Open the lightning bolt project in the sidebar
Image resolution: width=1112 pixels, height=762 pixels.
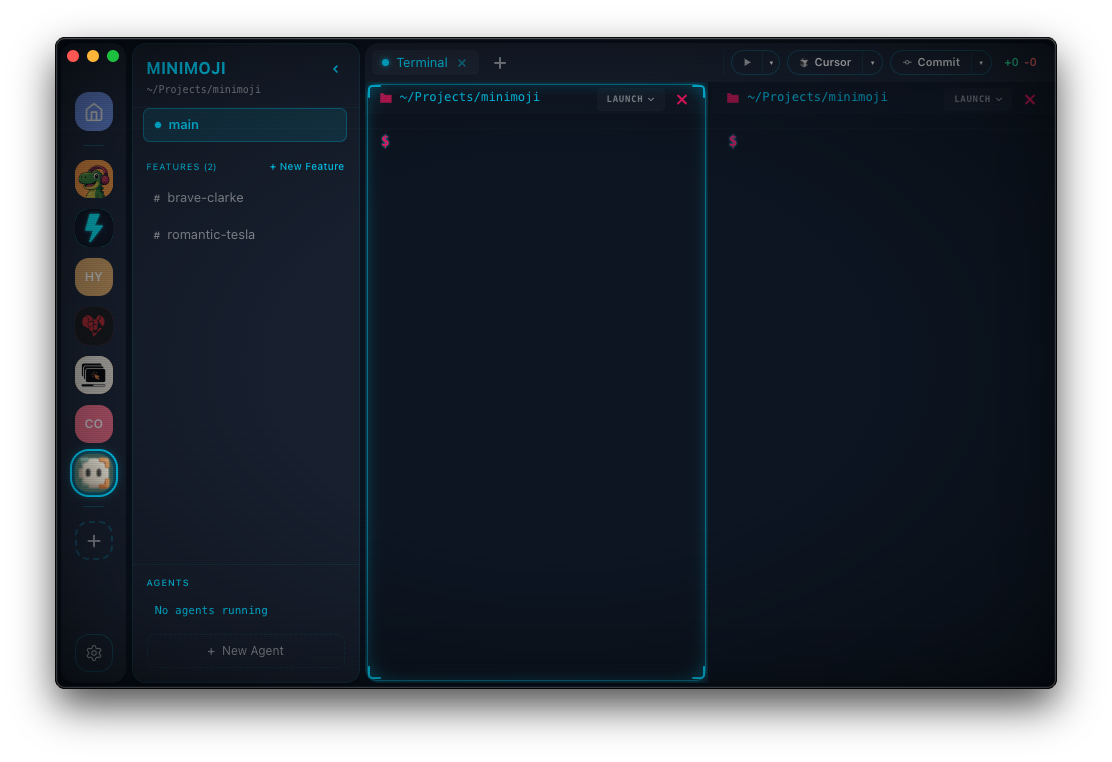coord(93,227)
